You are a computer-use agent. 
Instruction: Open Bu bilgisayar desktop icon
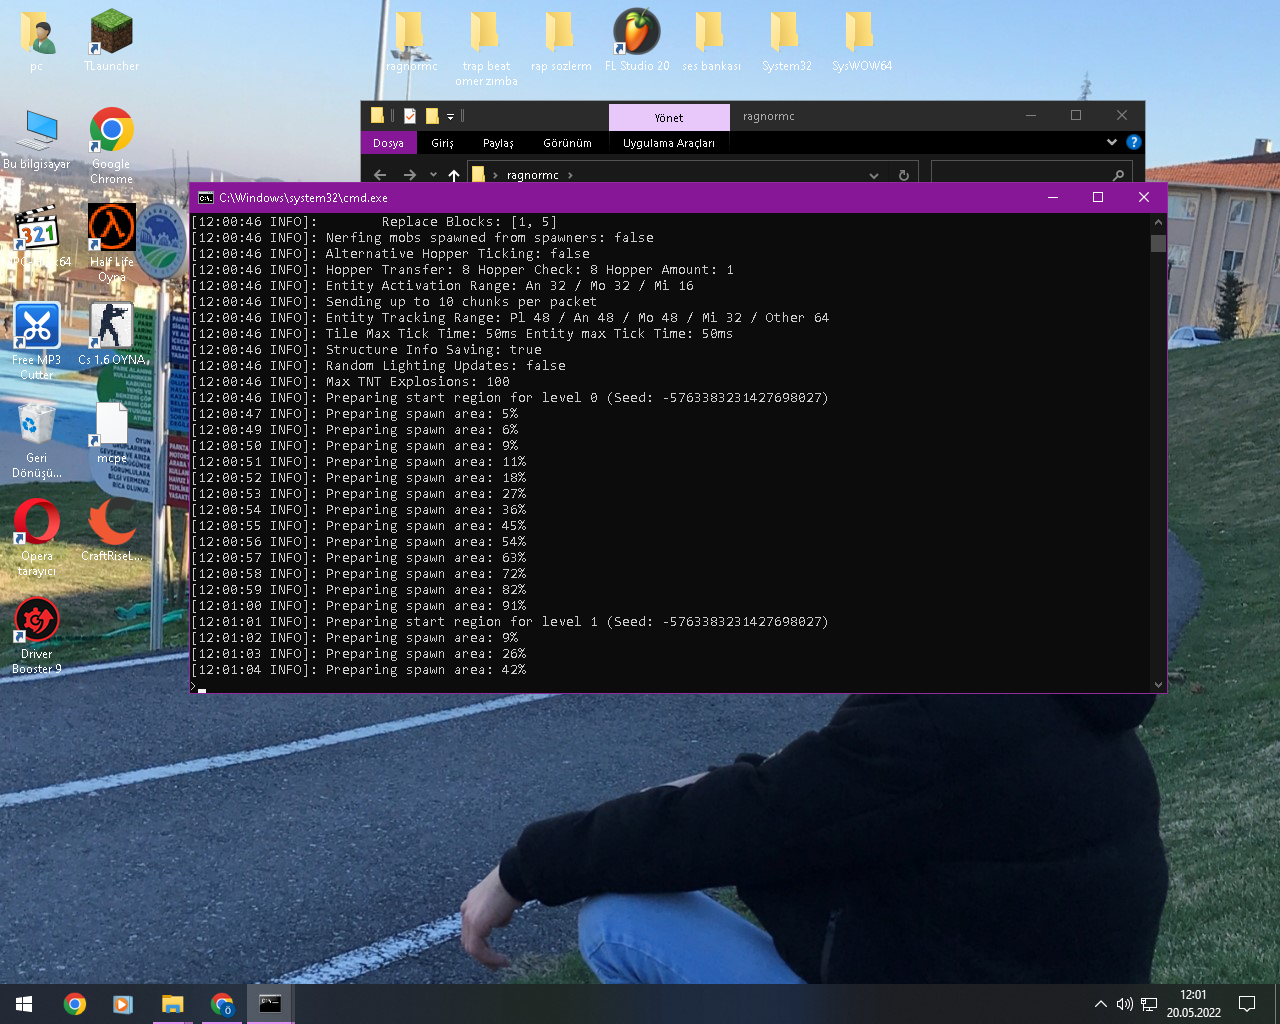pyautogui.click(x=37, y=139)
